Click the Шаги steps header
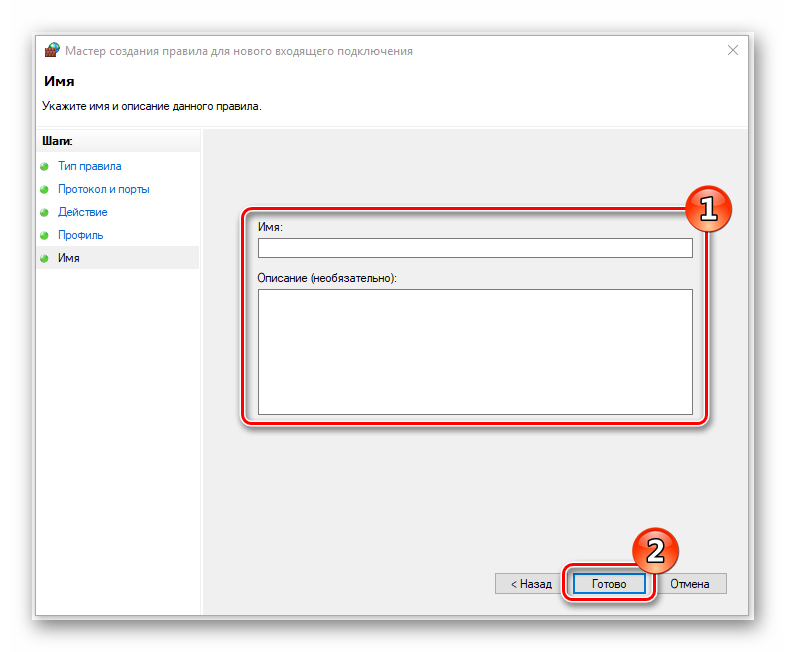The image size is (786, 652). [57, 141]
